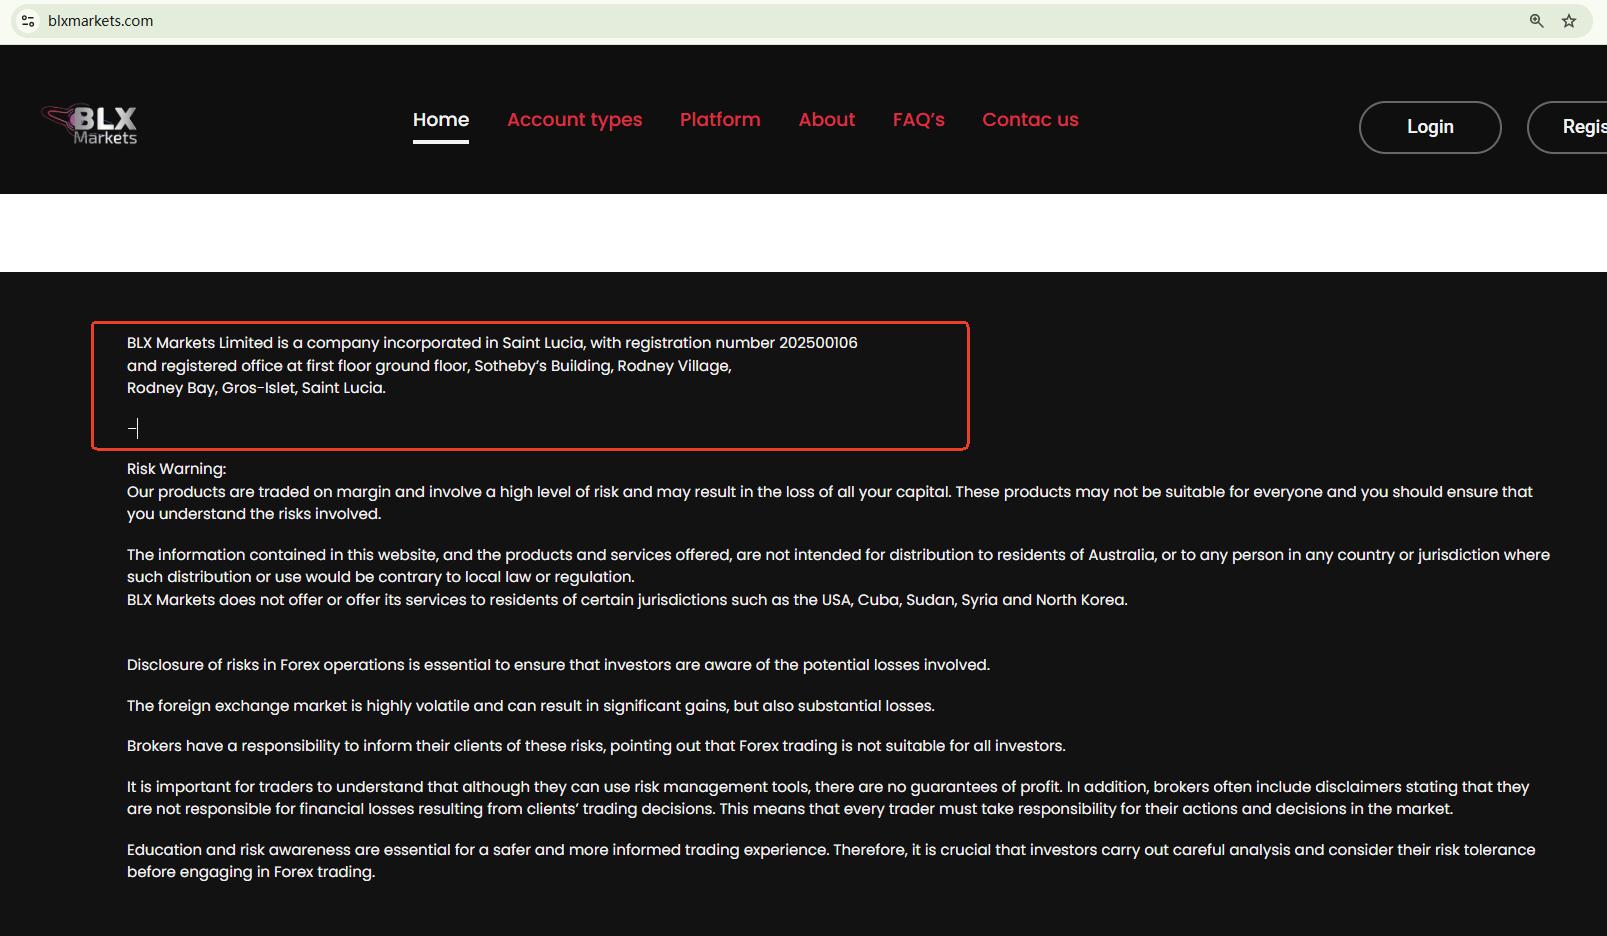The image size is (1607, 936).
Task: Select the Contac us link
Action: pyautogui.click(x=1030, y=120)
